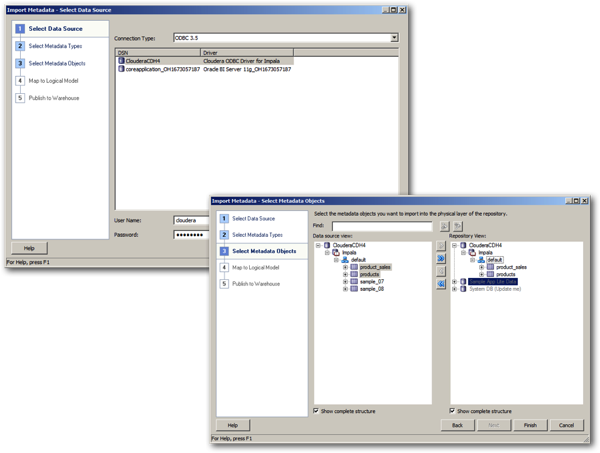Collapse Impala node in Data source view

pyautogui.click(x=327, y=253)
